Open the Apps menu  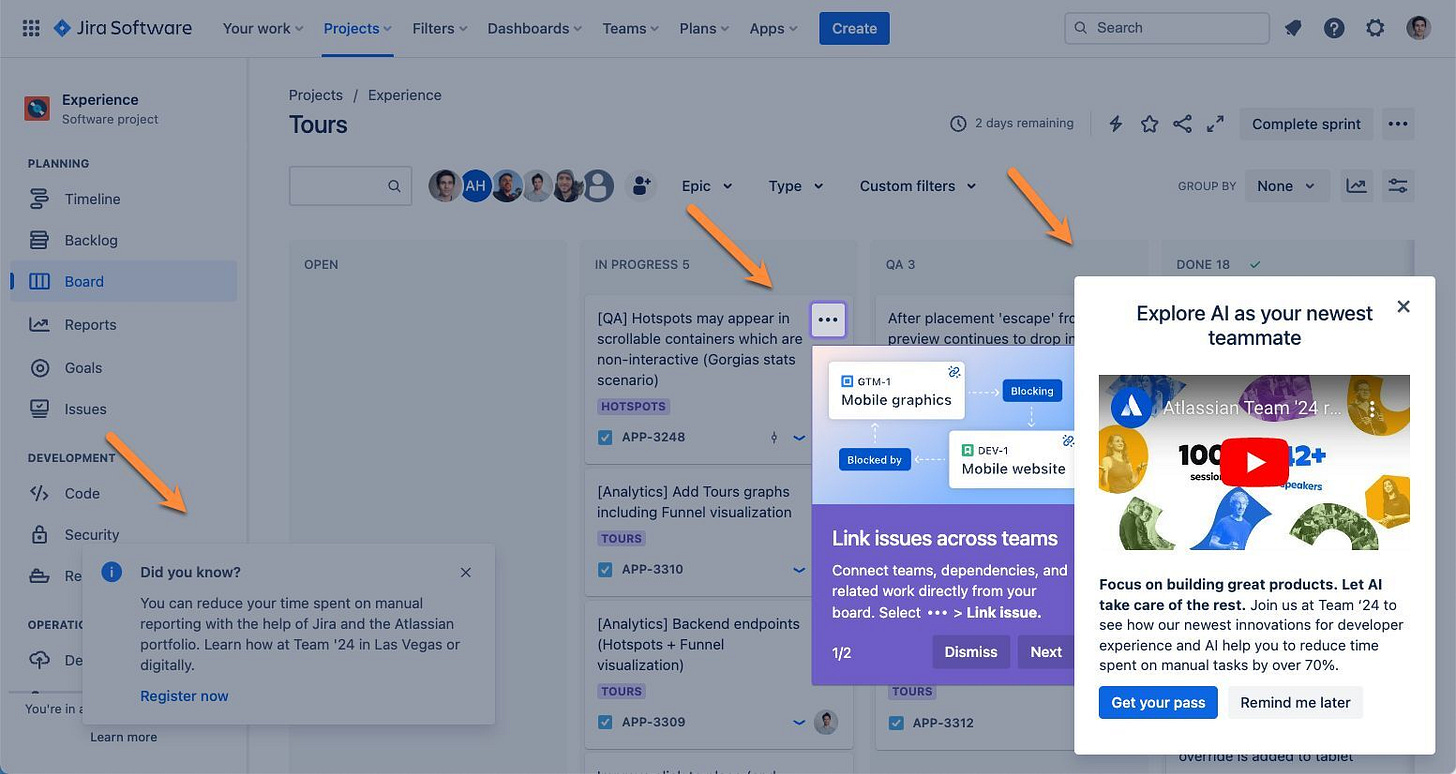774,28
